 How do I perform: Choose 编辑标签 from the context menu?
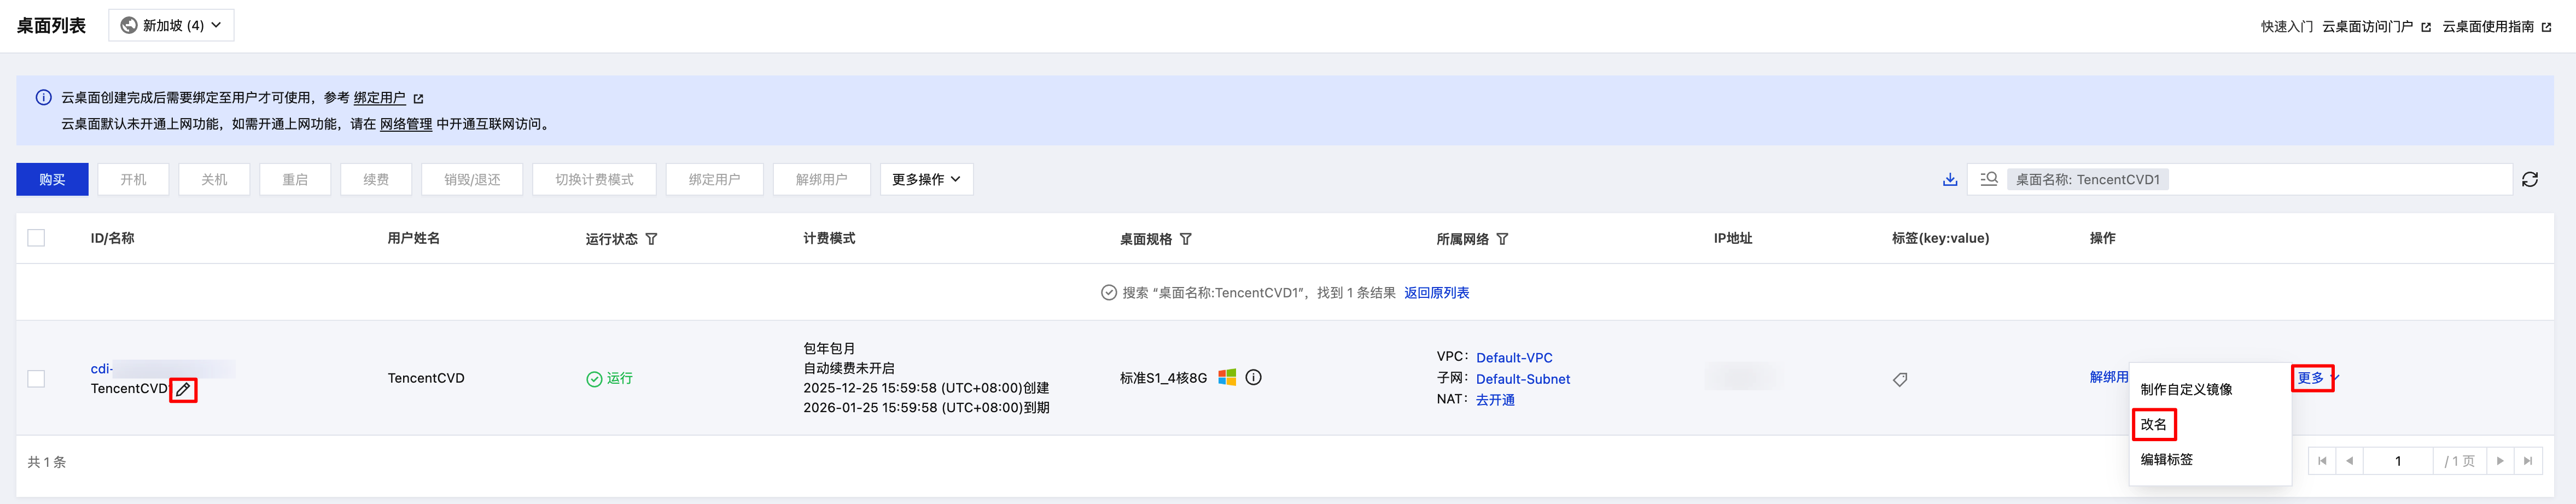coord(2166,460)
